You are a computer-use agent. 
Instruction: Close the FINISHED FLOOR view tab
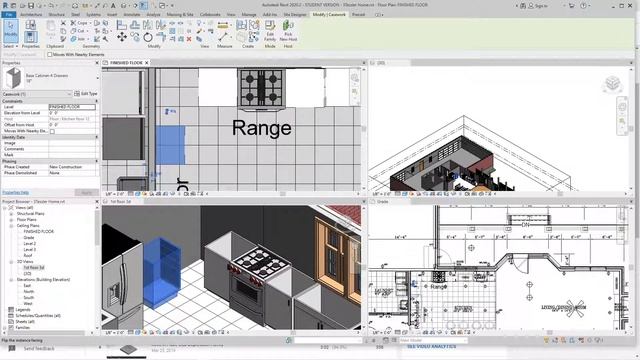point(147,63)
